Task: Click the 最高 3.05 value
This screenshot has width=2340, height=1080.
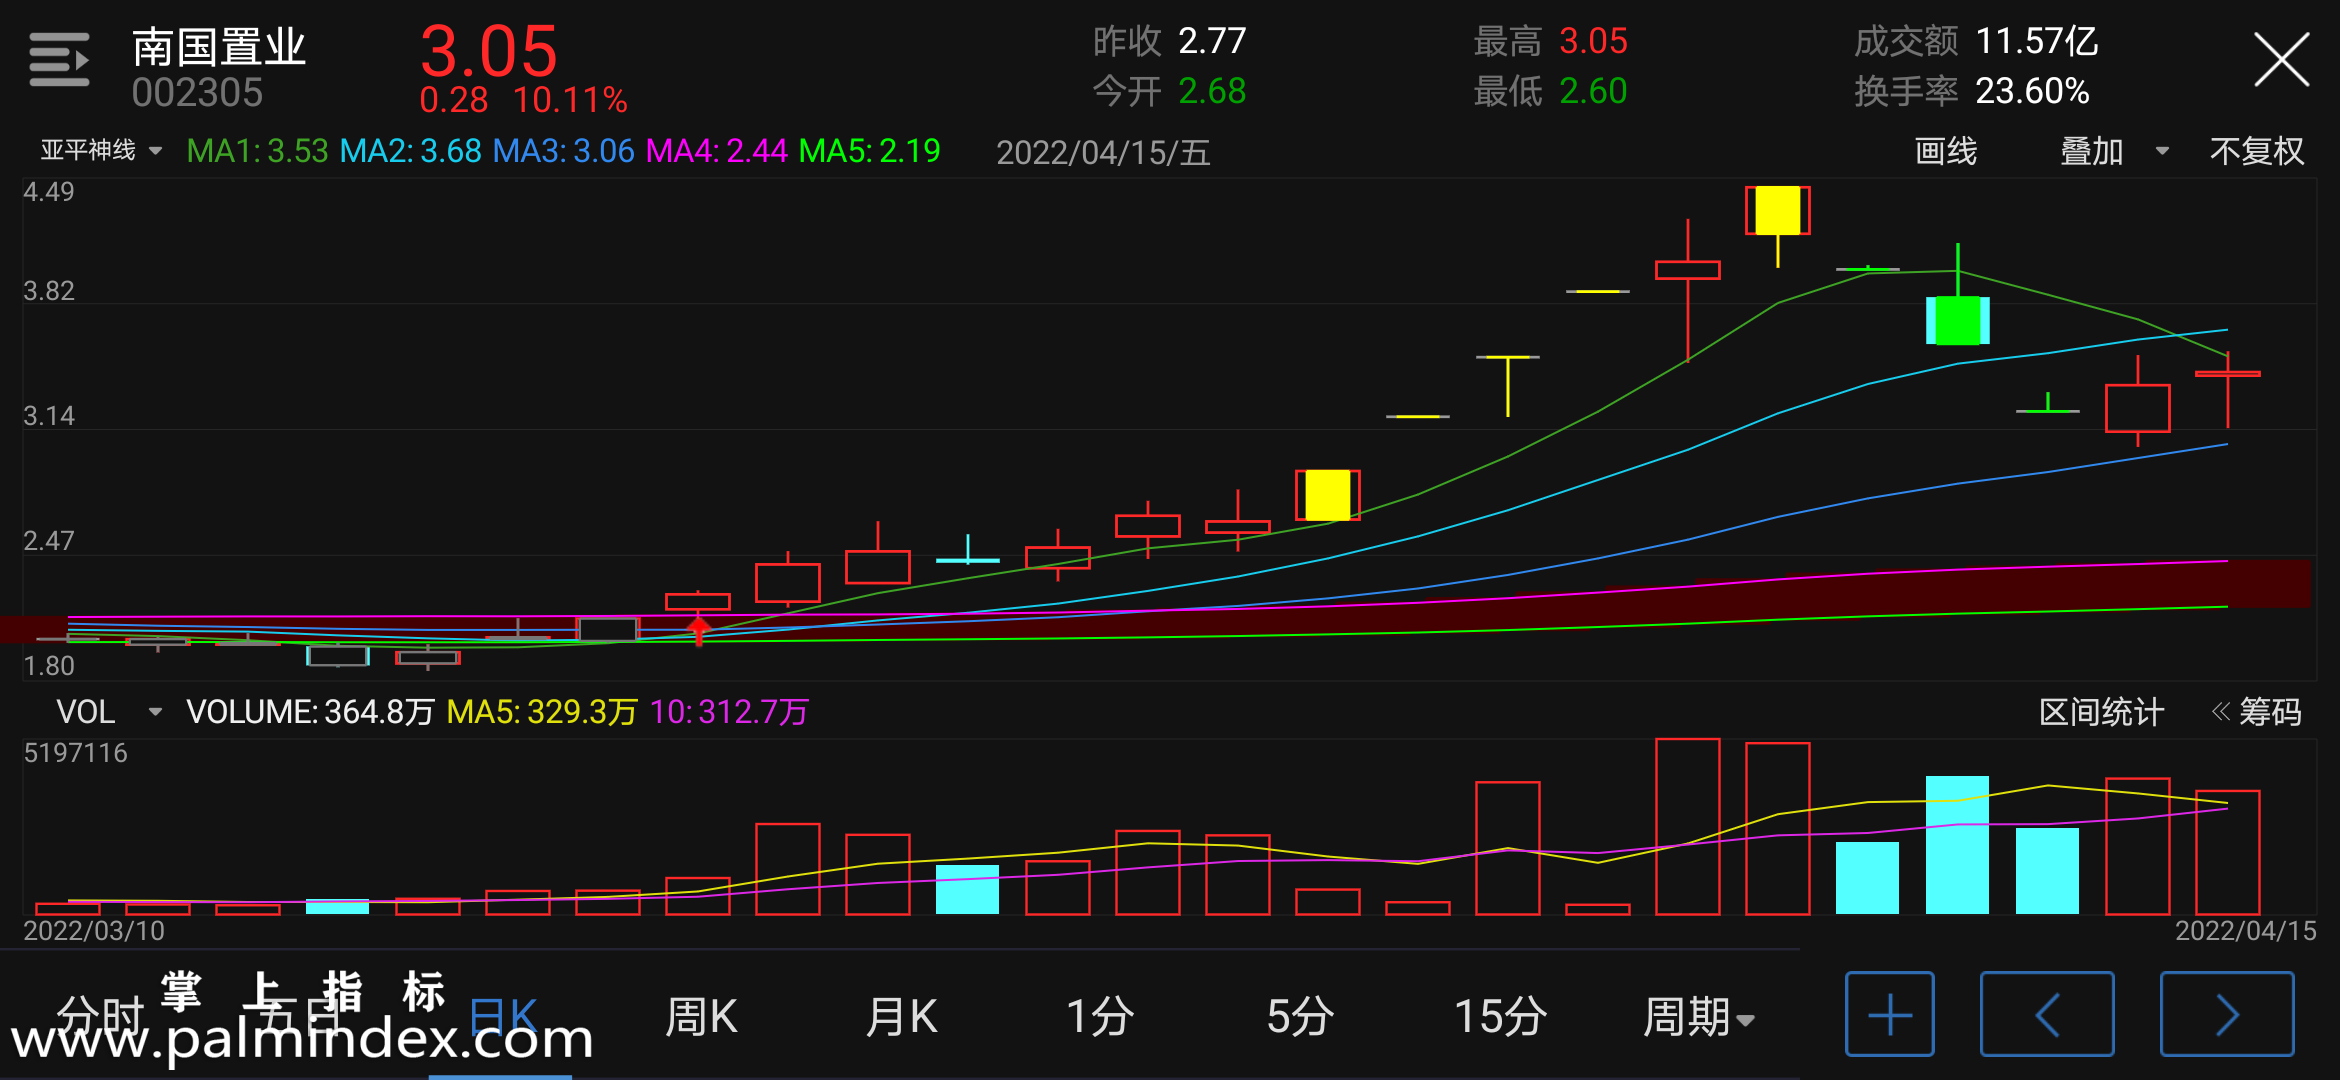Action: [x=1550, y=41]
